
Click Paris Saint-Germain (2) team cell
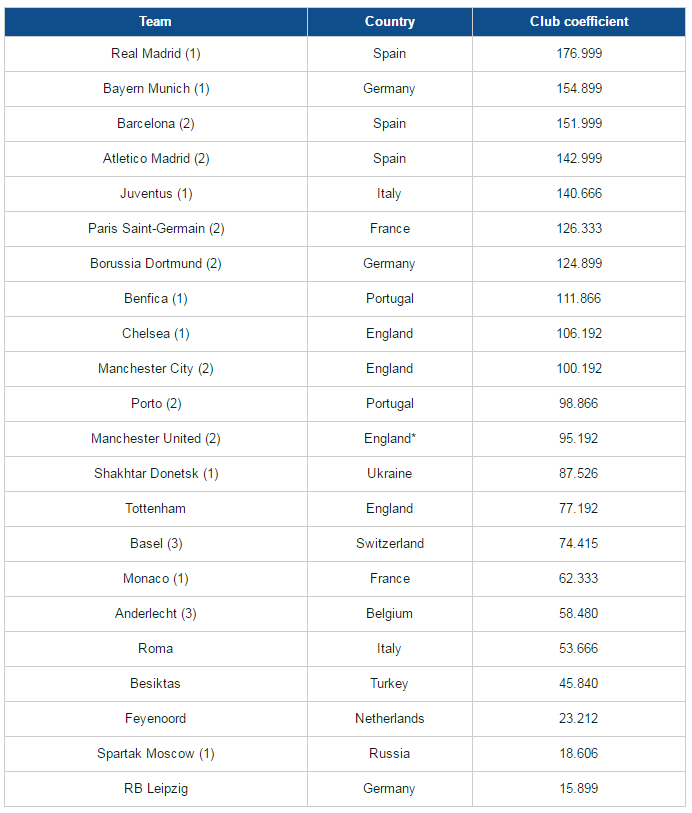[x=156, y=228]
